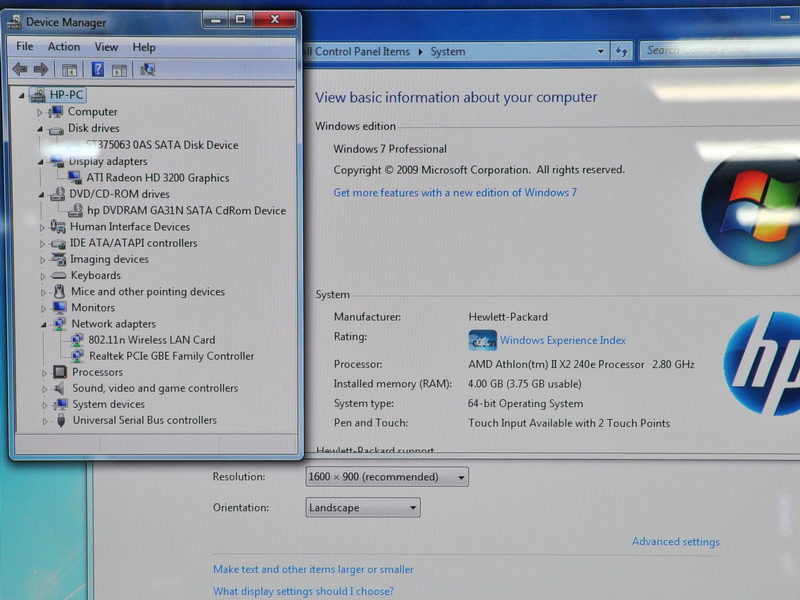Select 802.11n Wireless LAN Card entry
The width and height of the screenshot is (800, 600).
pyautogui.click(x=152, y=340)
